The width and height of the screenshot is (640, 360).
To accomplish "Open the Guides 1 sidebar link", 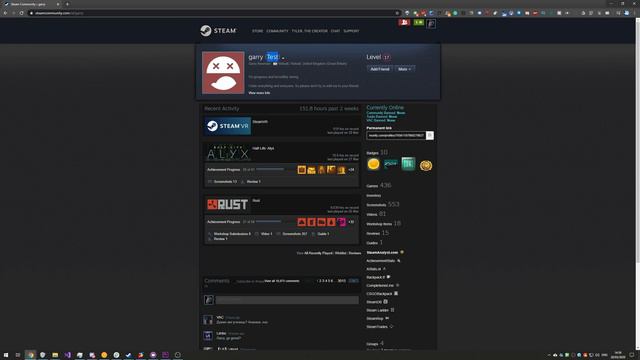I will tap(374, 243).
